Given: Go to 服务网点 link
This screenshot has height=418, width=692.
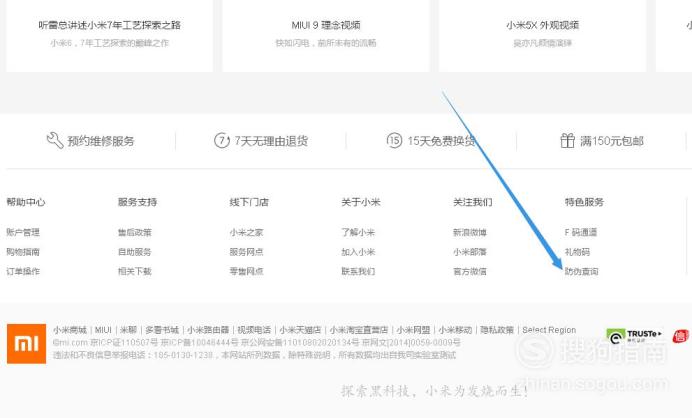Looking at the screenshot, I should click(x=246, y=252).
